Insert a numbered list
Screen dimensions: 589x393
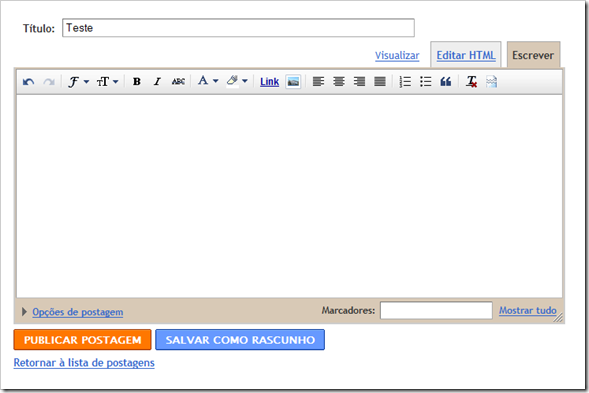[x=405, y=82]
